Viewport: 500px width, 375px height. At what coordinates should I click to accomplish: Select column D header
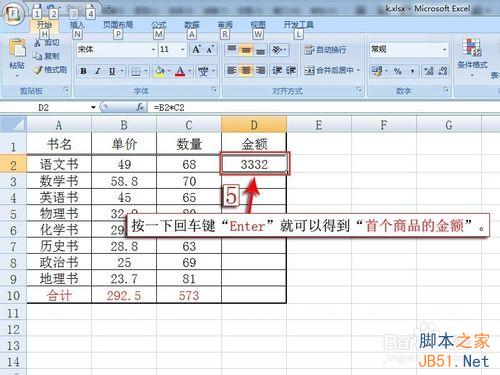point(254,125)
